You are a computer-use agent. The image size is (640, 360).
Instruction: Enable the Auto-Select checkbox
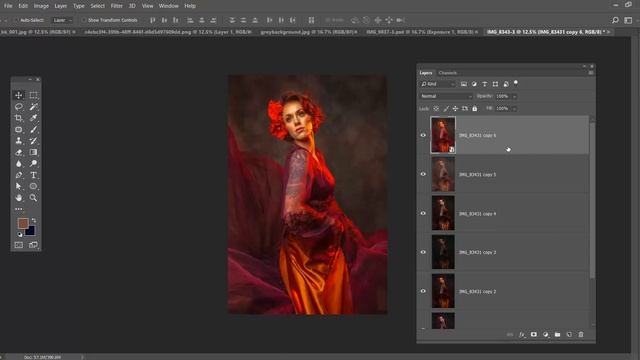point(16,20)
